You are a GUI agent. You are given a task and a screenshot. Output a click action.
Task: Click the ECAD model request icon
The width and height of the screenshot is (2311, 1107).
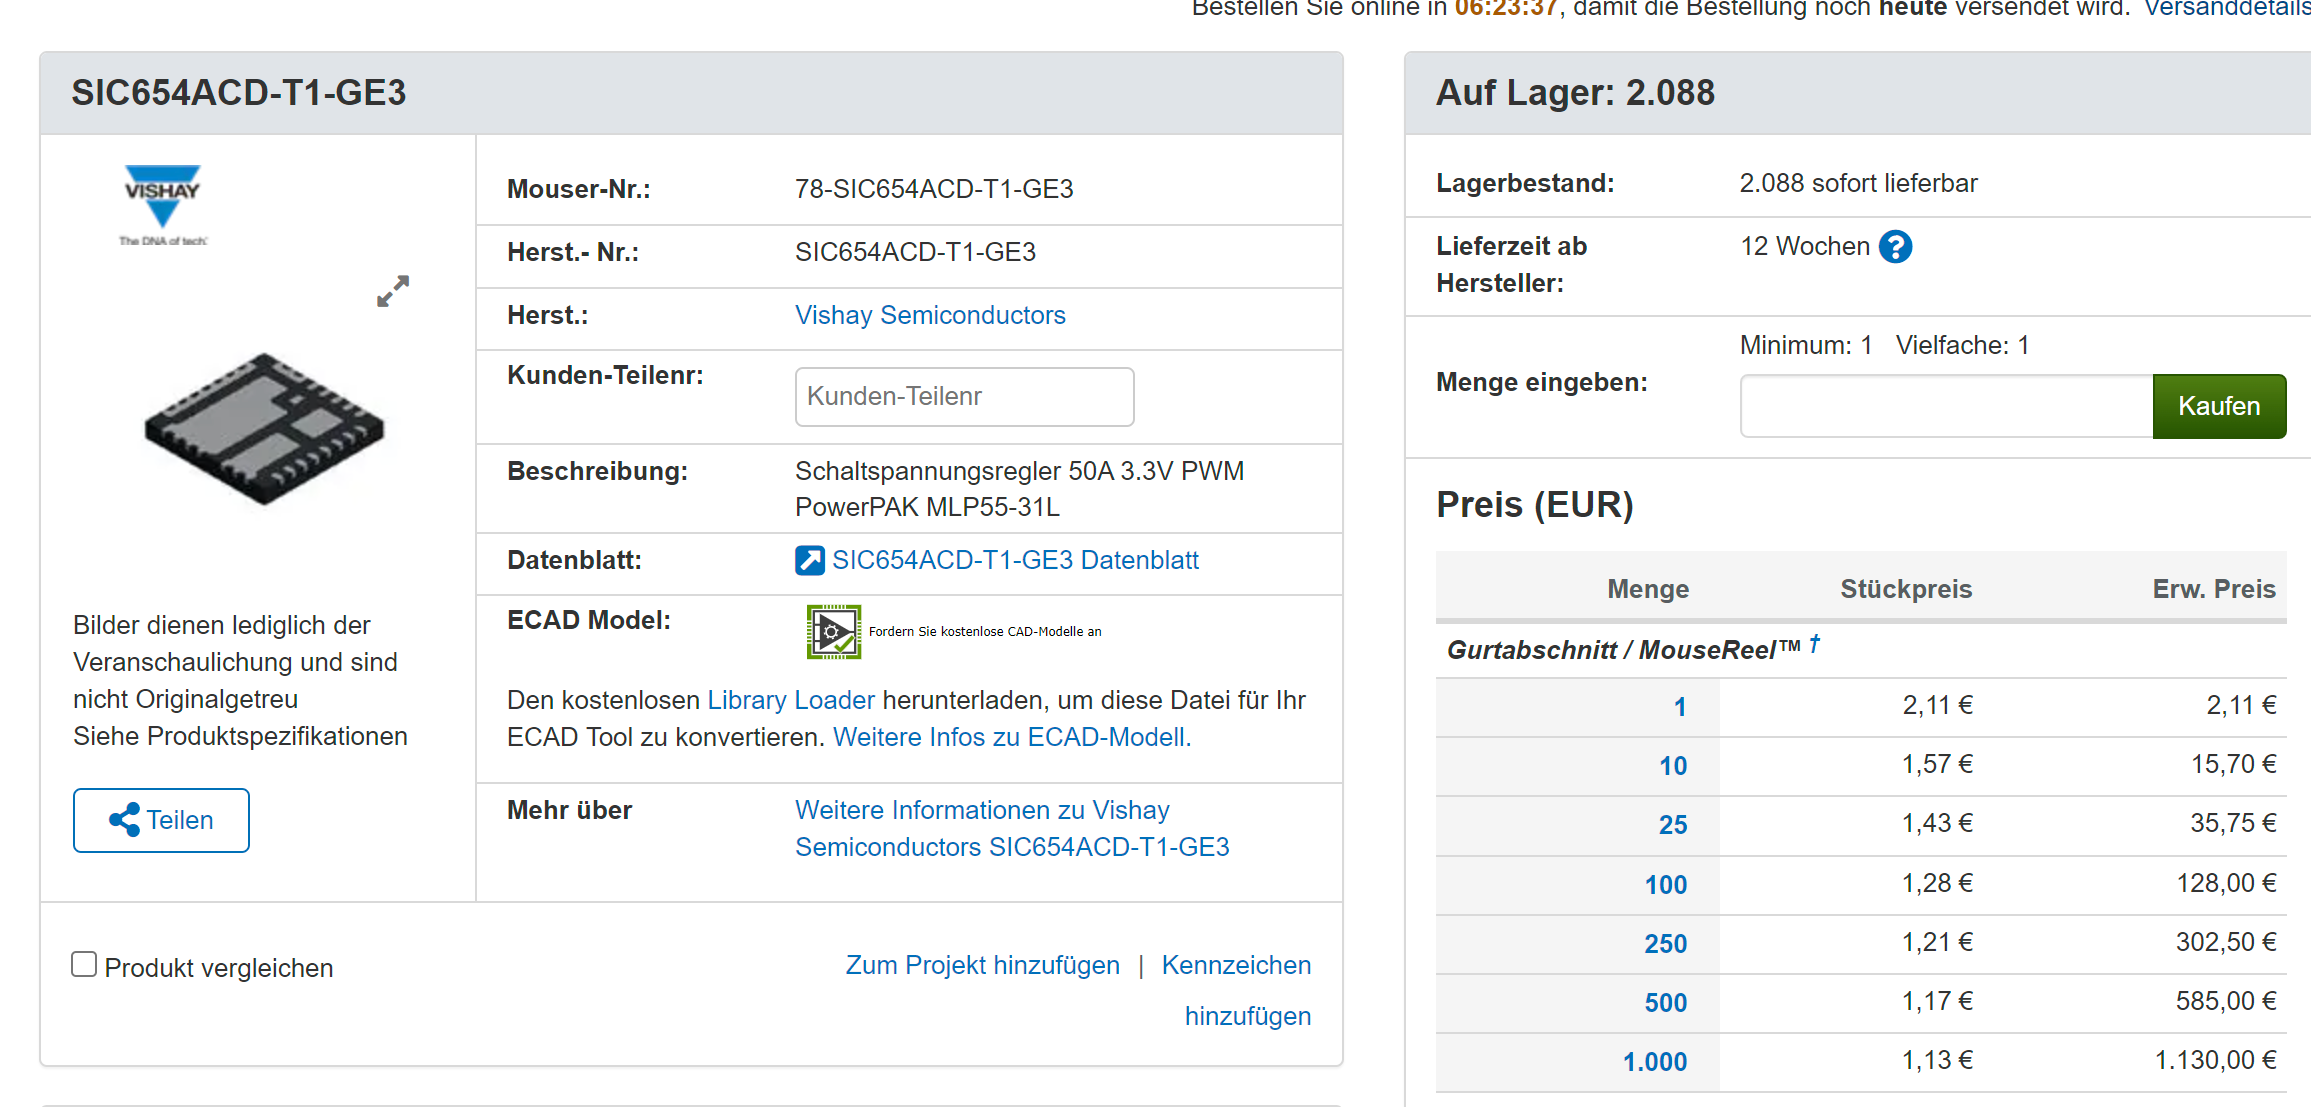point(833,632)
